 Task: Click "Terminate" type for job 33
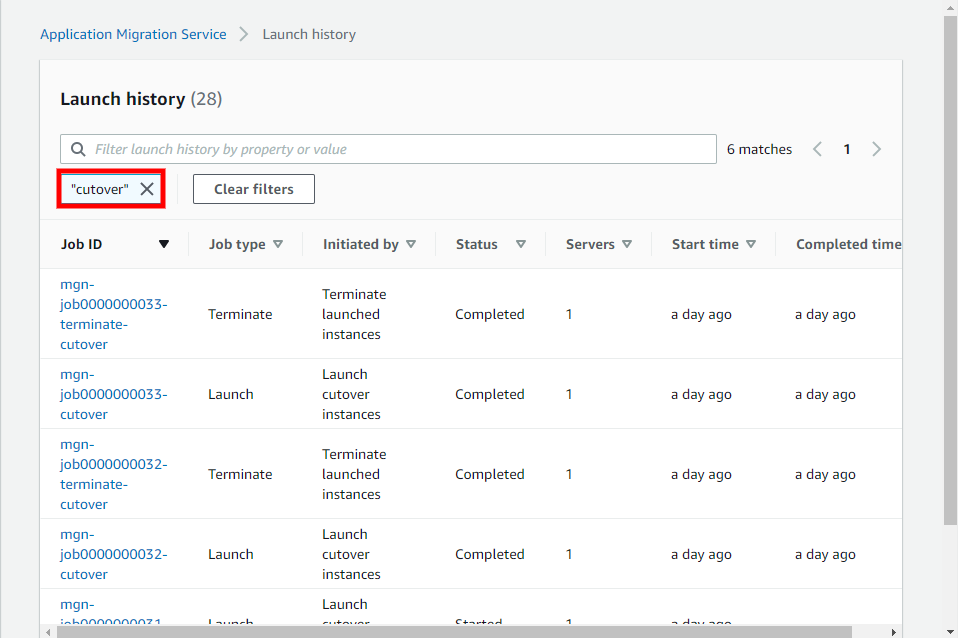click(240, 314)
